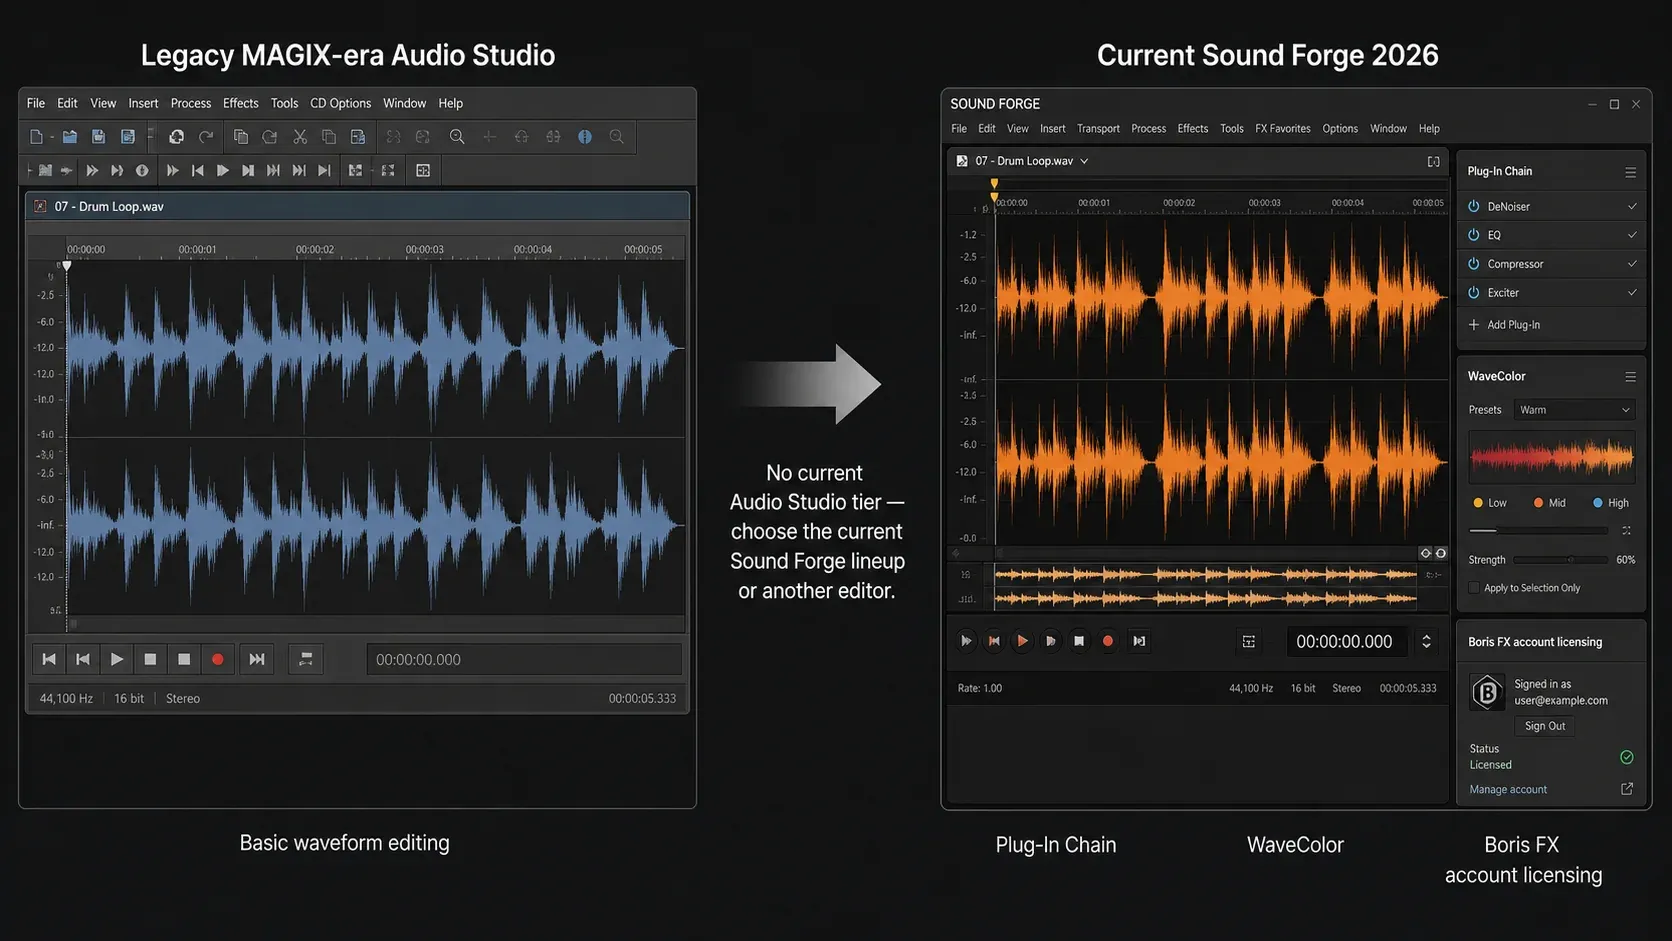Click the green Licensed status checkmark icon
This screenshot has width=1672, height=941.
coord(1627,757)
